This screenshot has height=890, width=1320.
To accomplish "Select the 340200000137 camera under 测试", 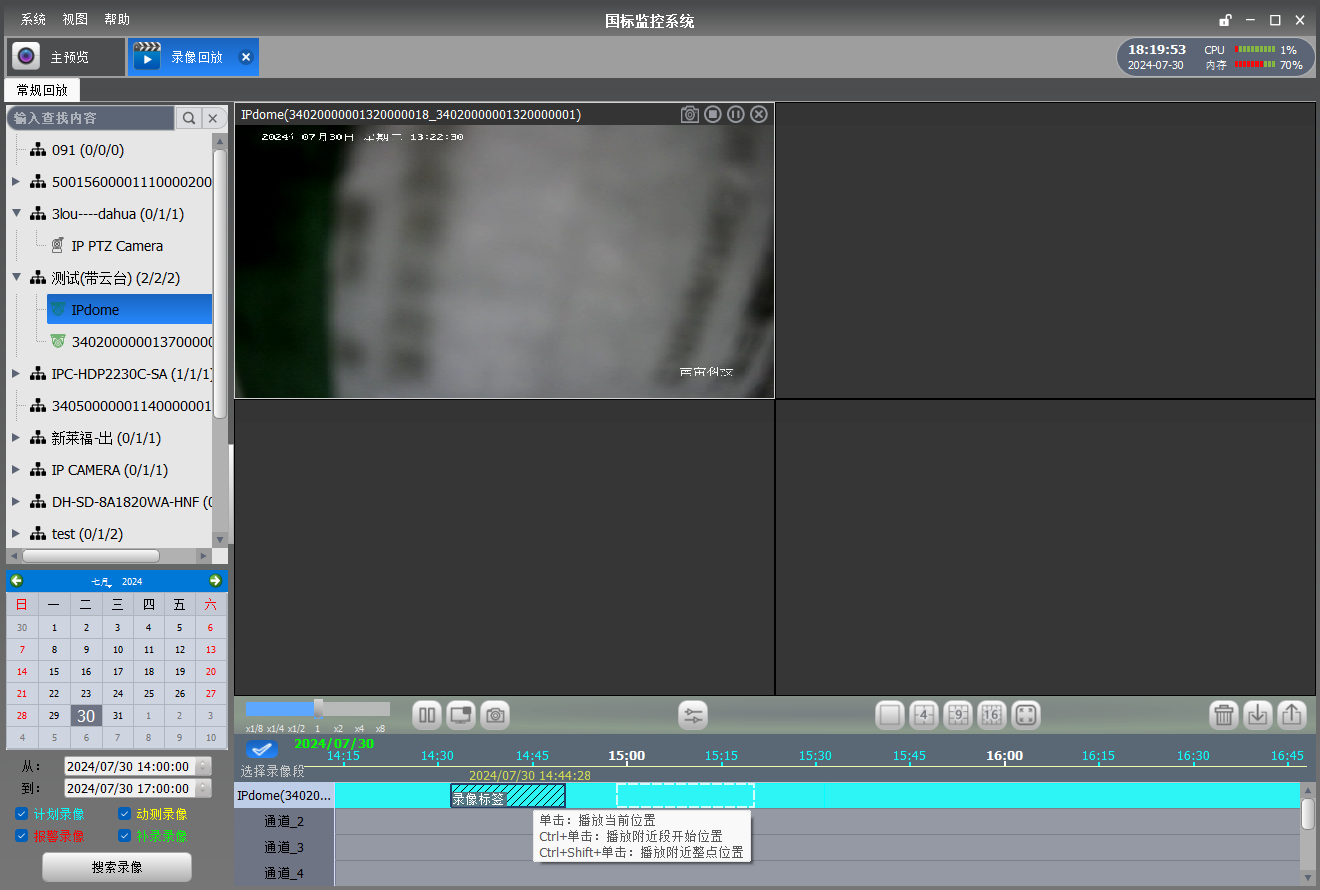I will click(131, 342).
